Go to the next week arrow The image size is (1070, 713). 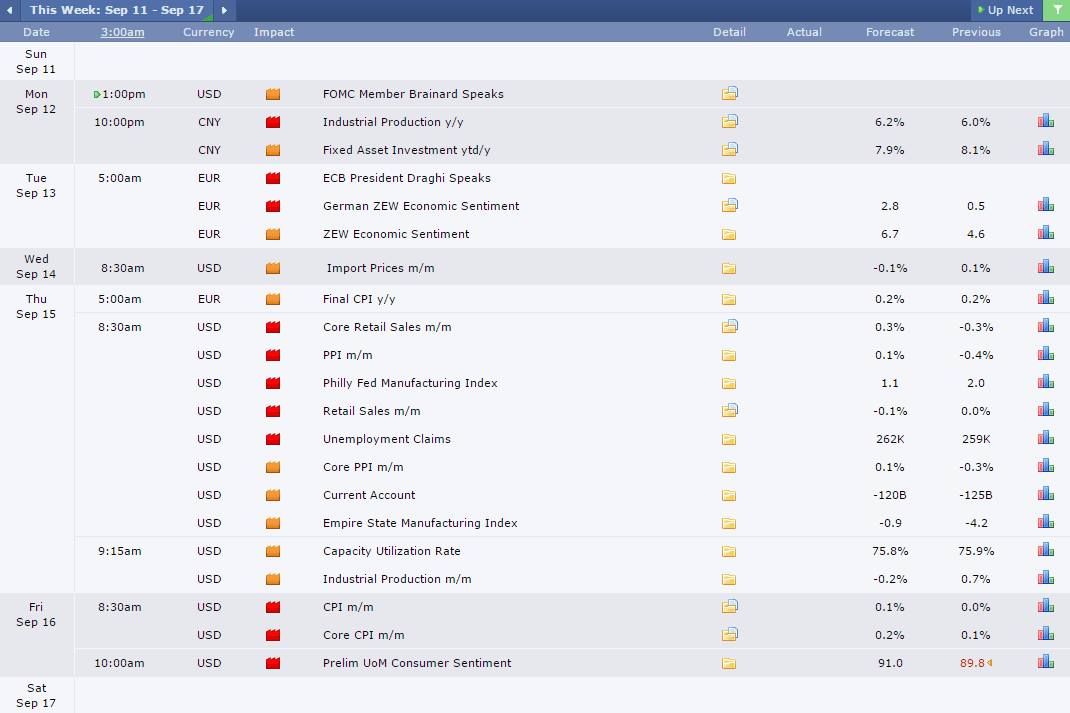tap(225, 10)
